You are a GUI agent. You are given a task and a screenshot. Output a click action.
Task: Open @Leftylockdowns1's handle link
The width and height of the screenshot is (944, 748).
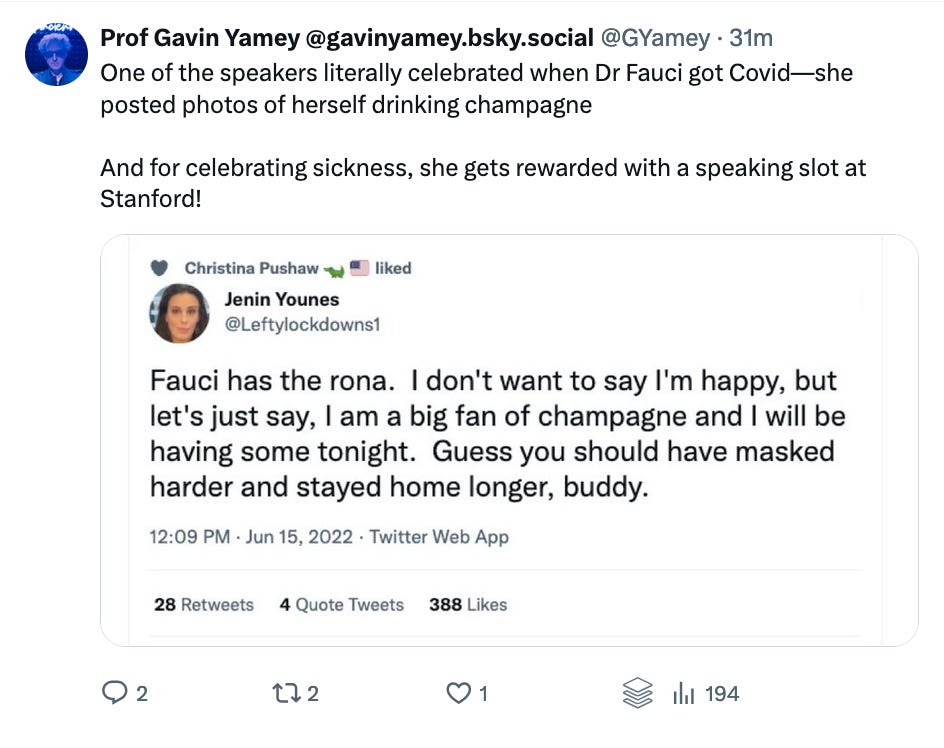[x=301, y=324]
